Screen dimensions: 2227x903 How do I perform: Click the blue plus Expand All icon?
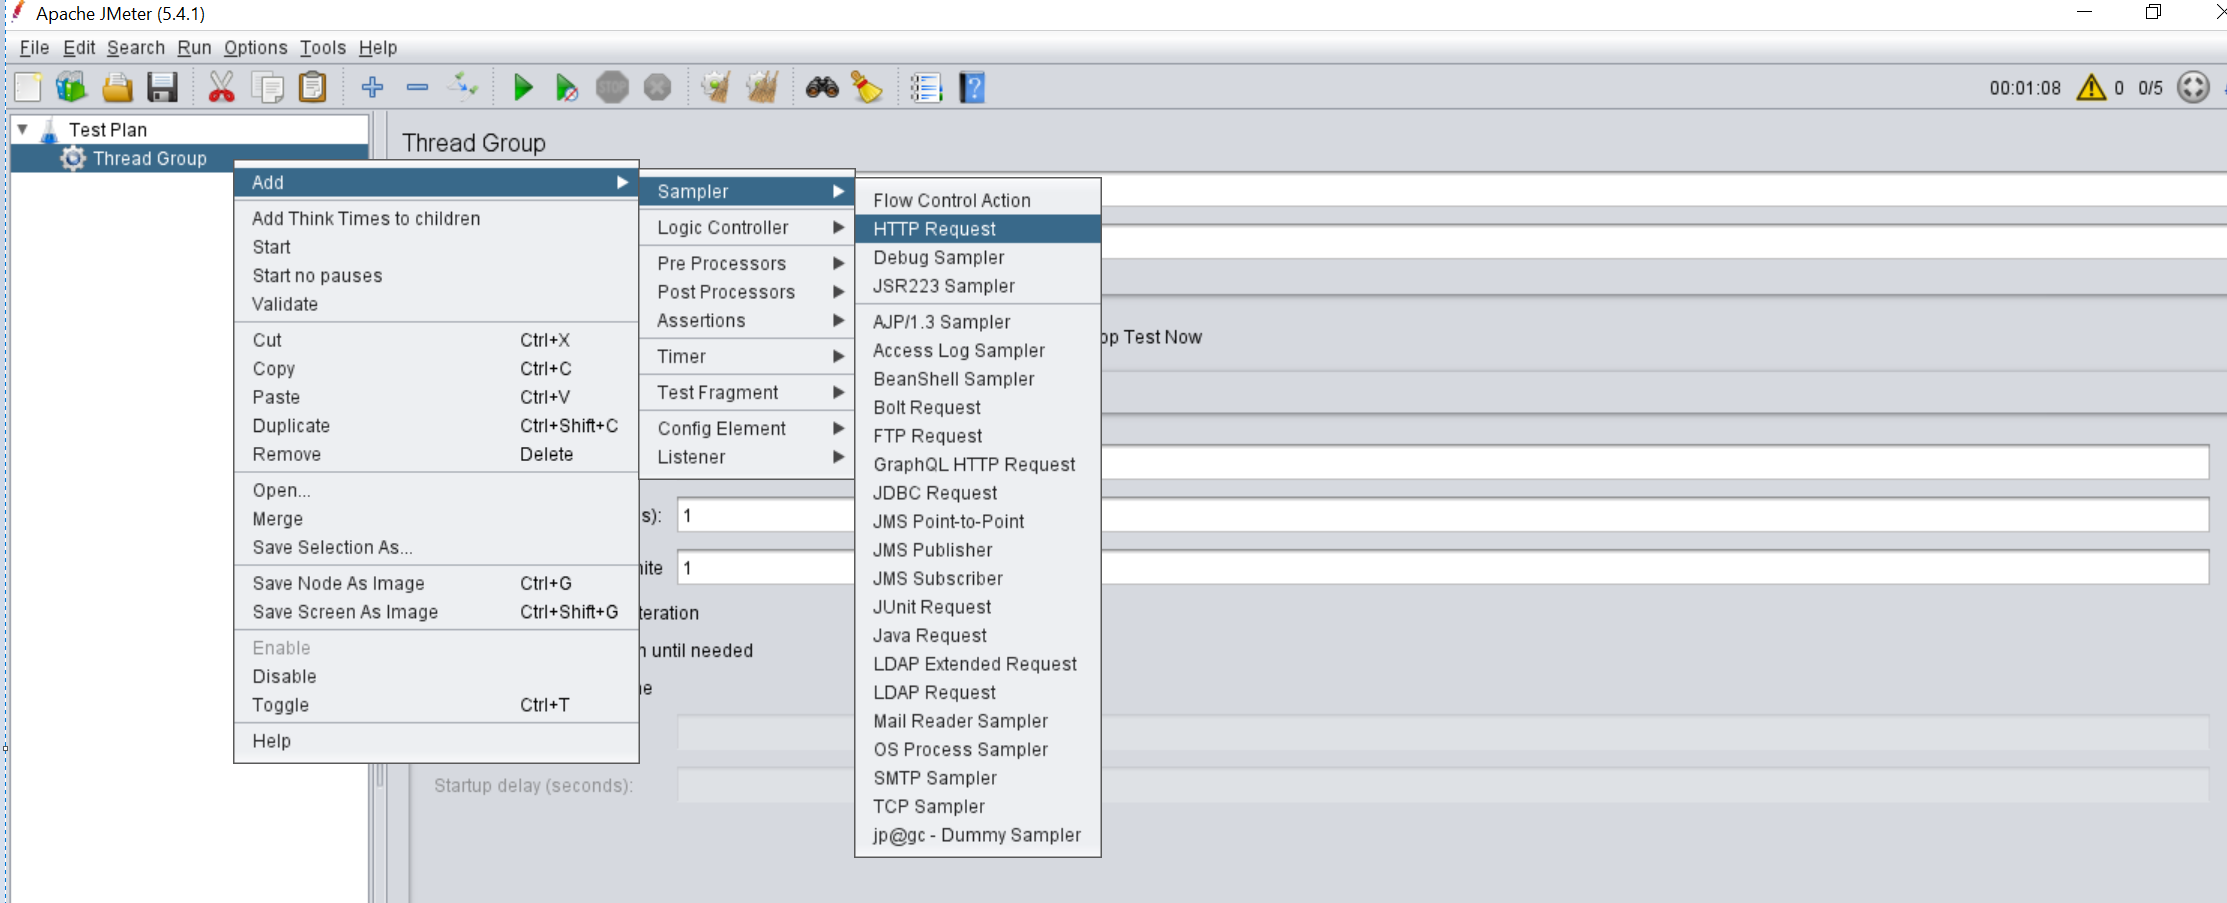(x=372, y=88)
